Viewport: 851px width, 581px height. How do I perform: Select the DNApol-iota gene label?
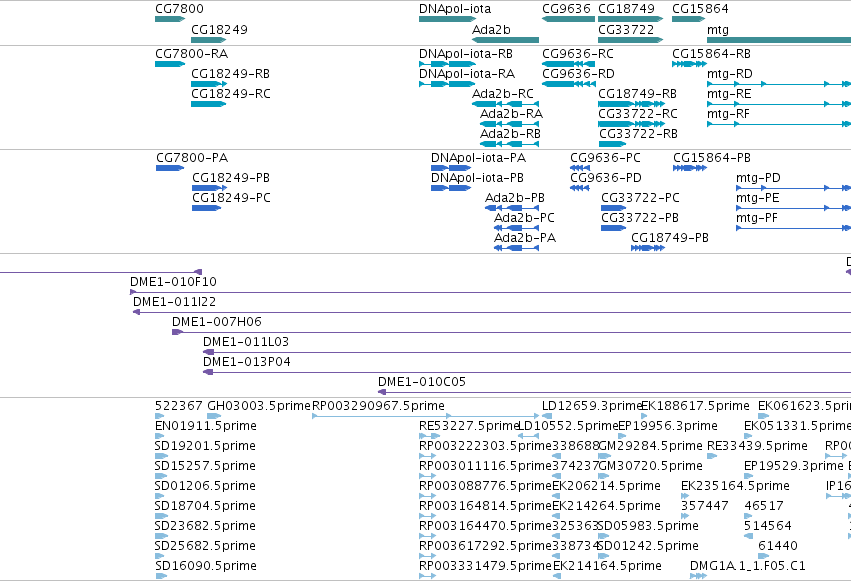point(455,9)
